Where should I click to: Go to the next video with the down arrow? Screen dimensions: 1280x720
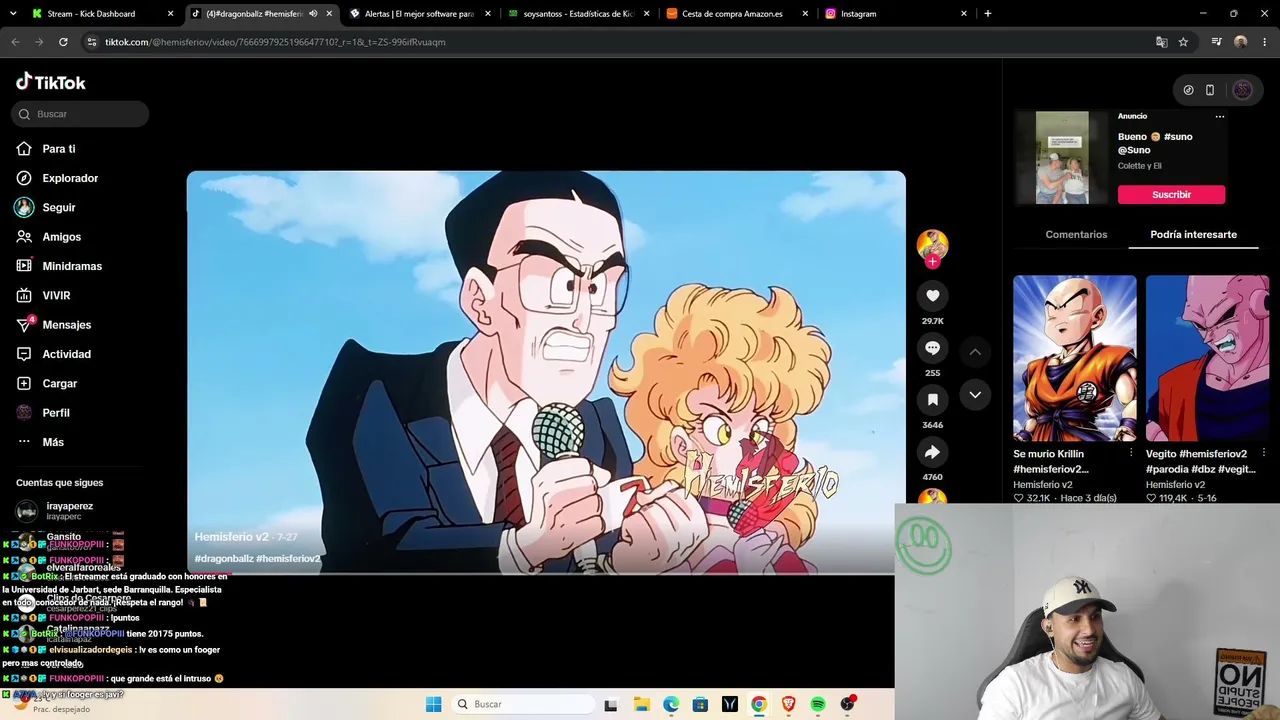[x=975, y=395]
